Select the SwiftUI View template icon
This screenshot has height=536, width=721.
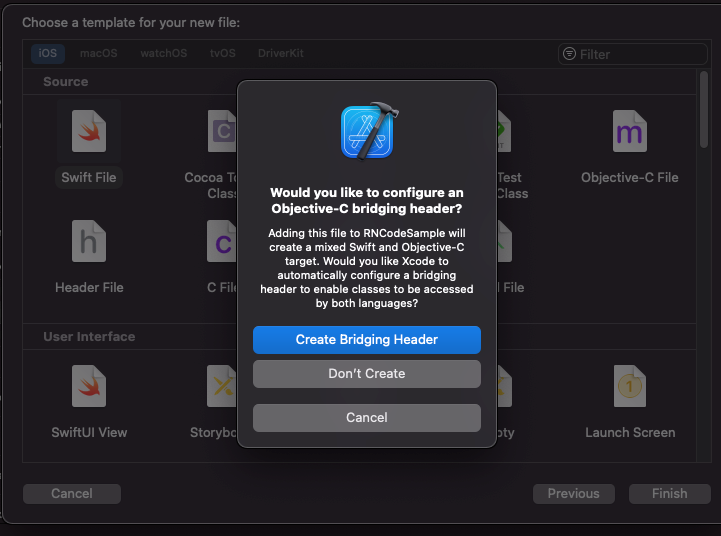[89, 386]
